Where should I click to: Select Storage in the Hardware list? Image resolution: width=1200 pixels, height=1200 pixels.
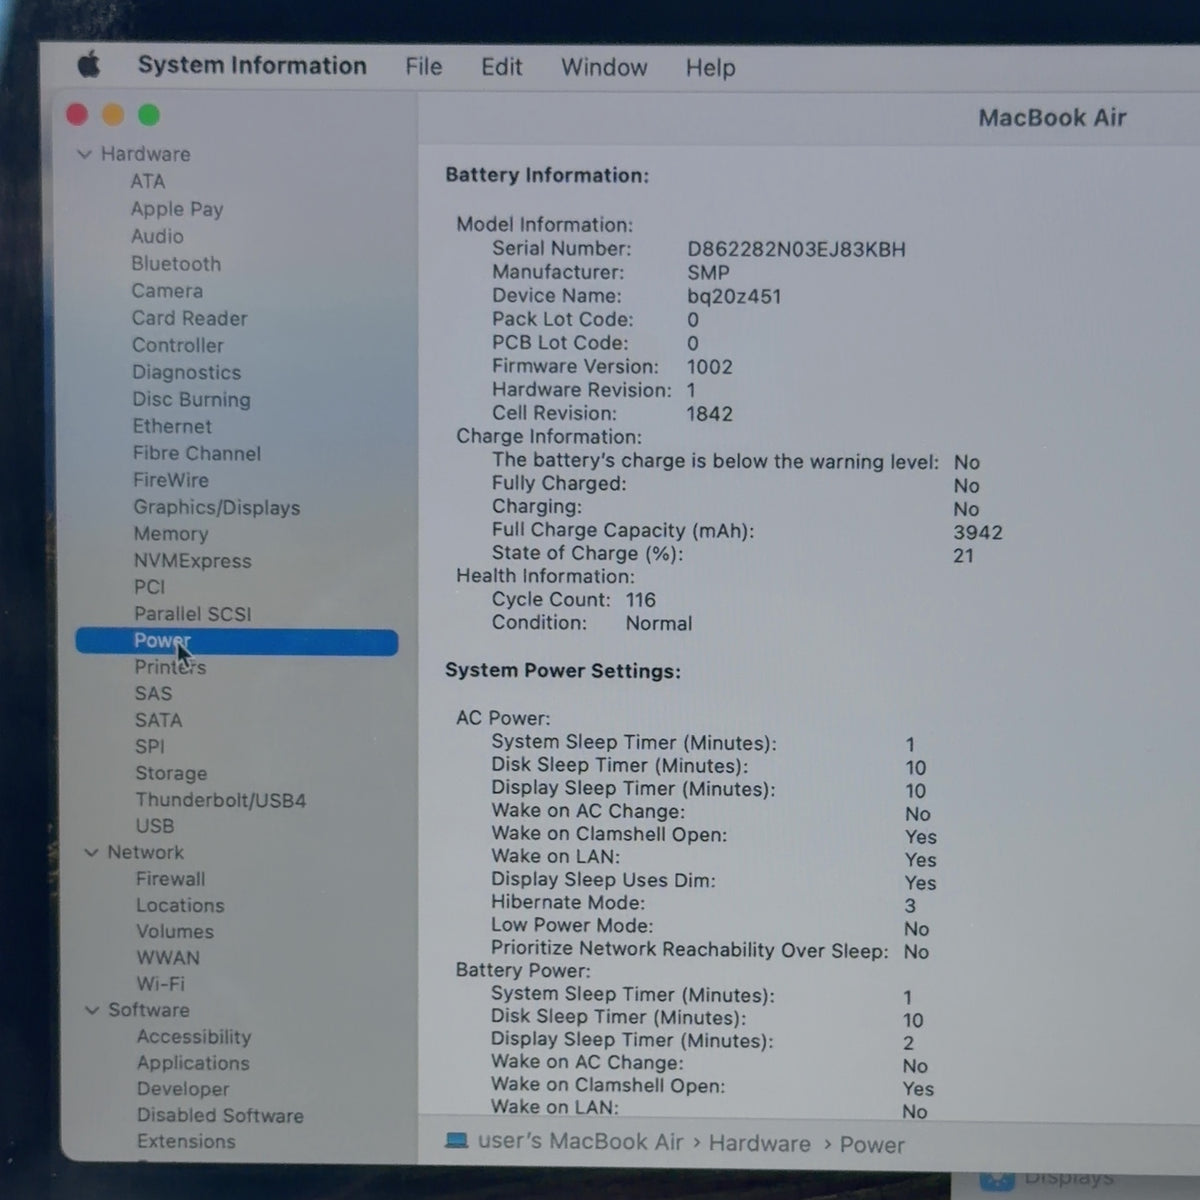coord(171,773)
